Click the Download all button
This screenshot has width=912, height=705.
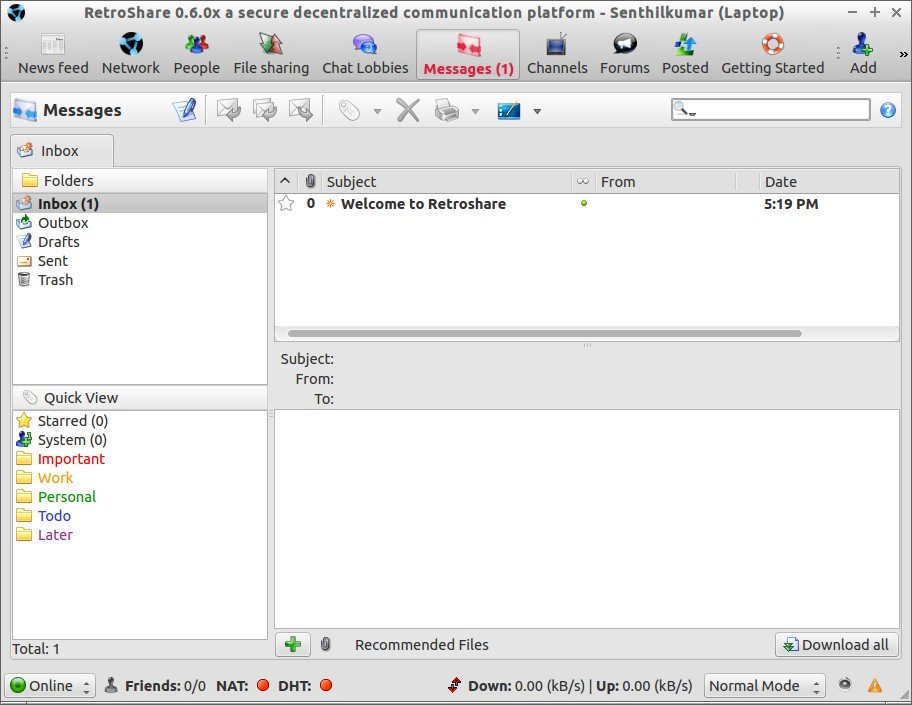point(836,645)
